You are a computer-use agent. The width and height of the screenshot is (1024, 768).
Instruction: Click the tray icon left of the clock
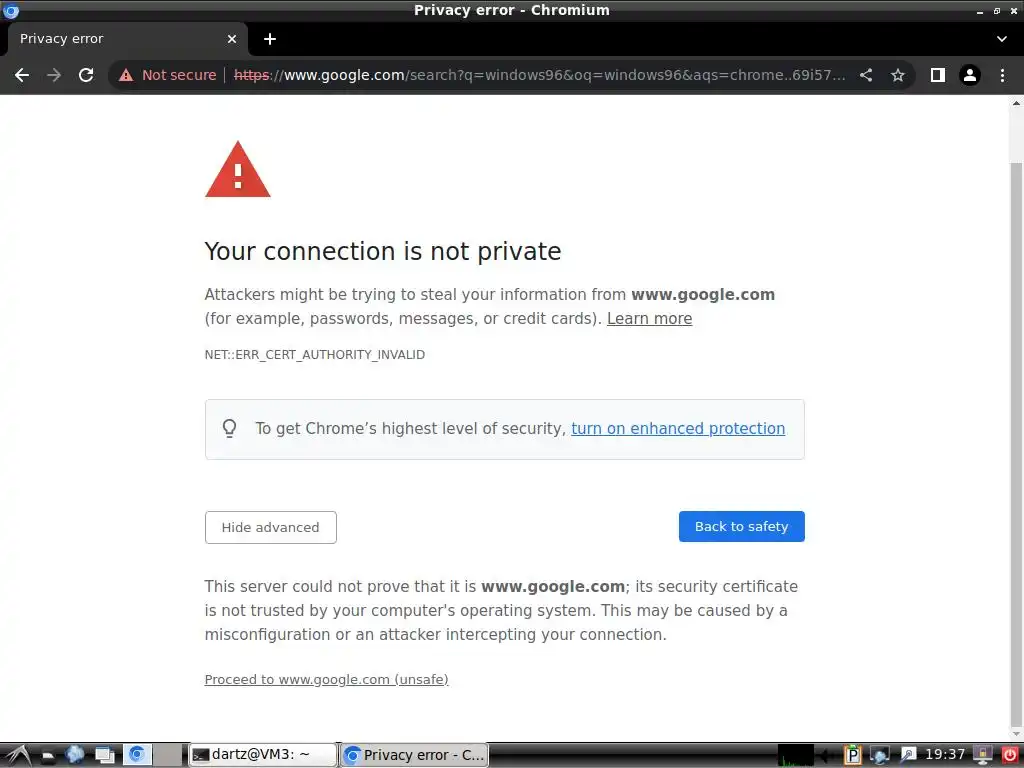click(x=908, y=755)
